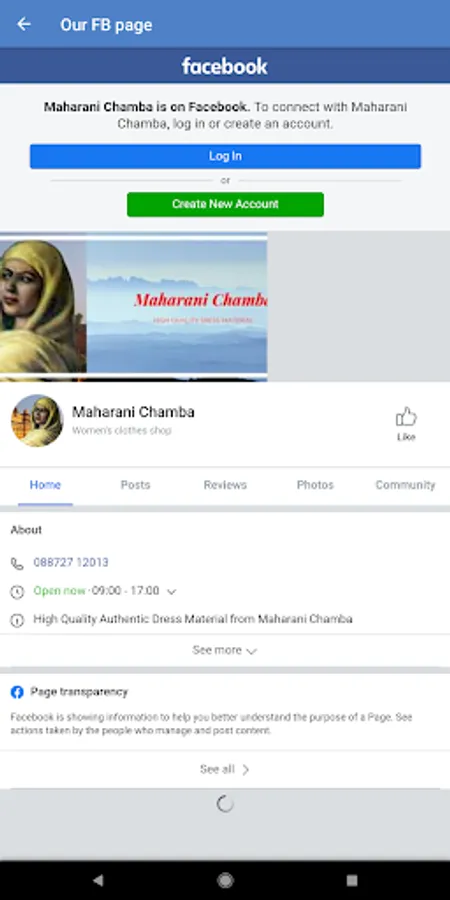Go to the Community tab
This screenshot has height=900, width=450.
(405, 485)
